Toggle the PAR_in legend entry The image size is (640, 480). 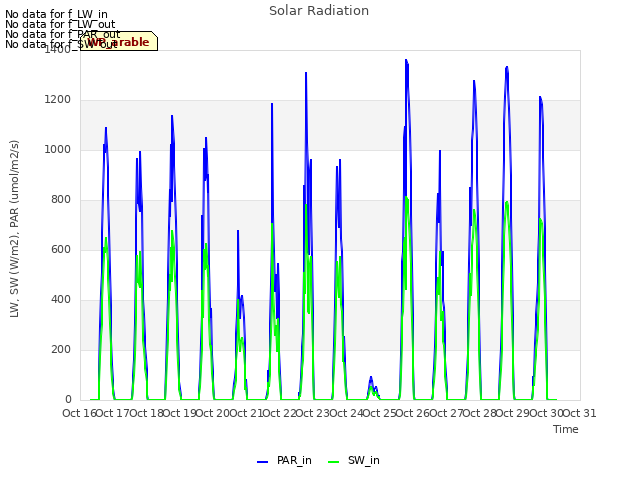[x=284, y=460]
